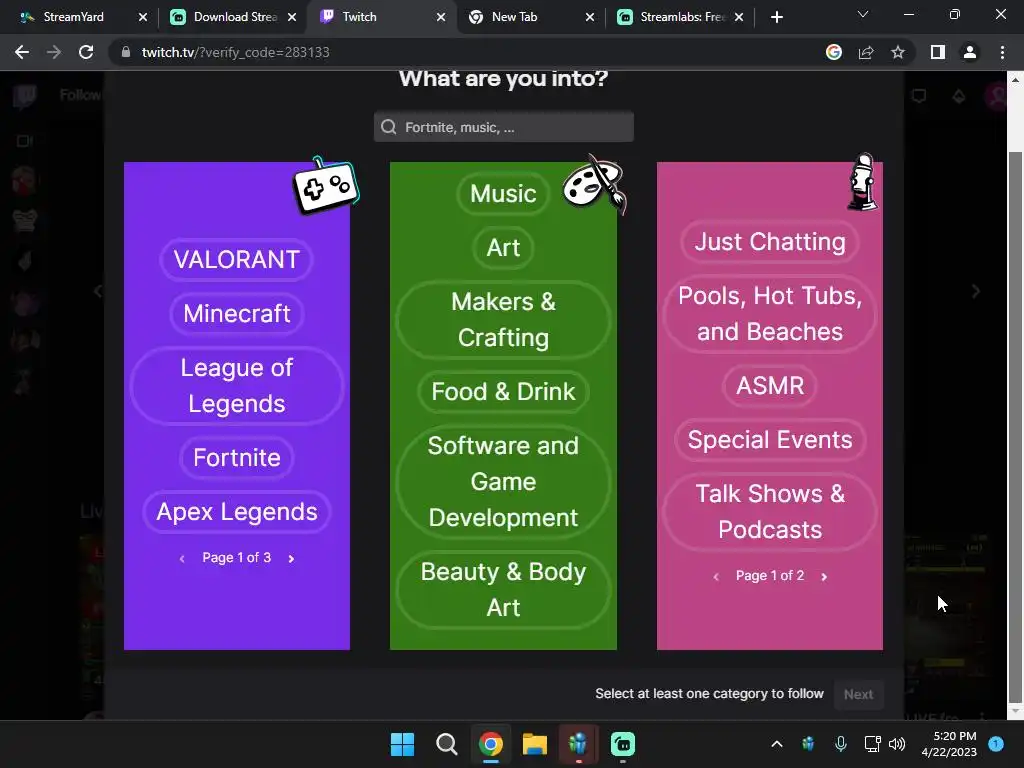Viewport: 1024px width, 768px height.
Task: Open the notification badge in tray
Action: click(x=996, y=744)
